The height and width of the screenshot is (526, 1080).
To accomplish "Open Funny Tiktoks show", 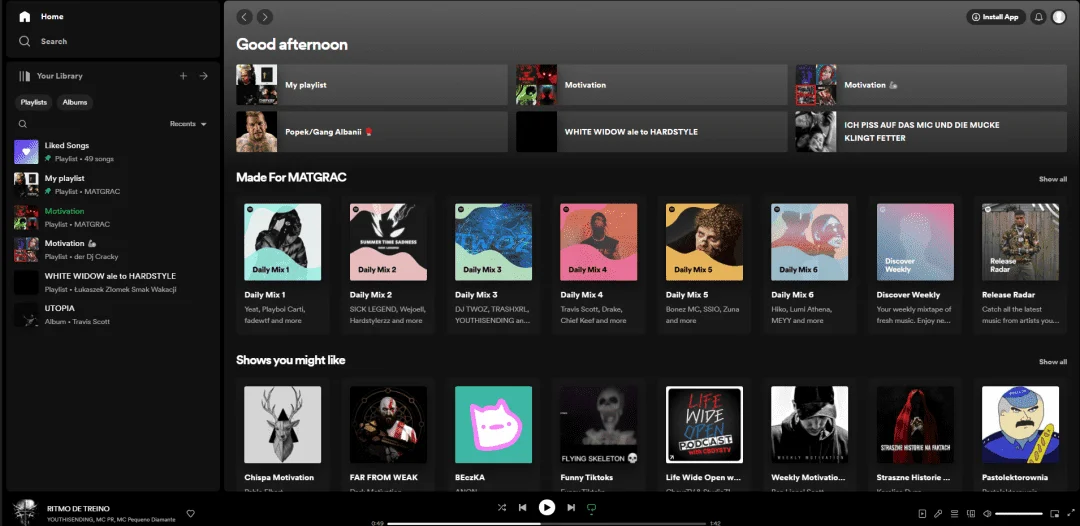I will click(599, 434).
